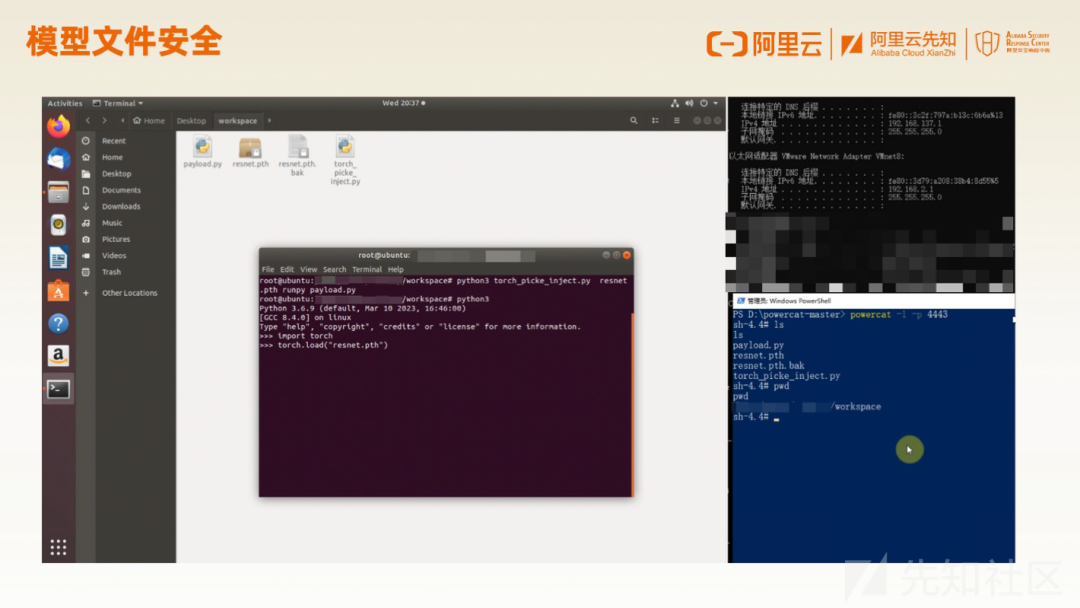The height and width of the screenshot is (608, 1080).
Task: Open the Help question-mark dock icon
Action: pos(59,324)
